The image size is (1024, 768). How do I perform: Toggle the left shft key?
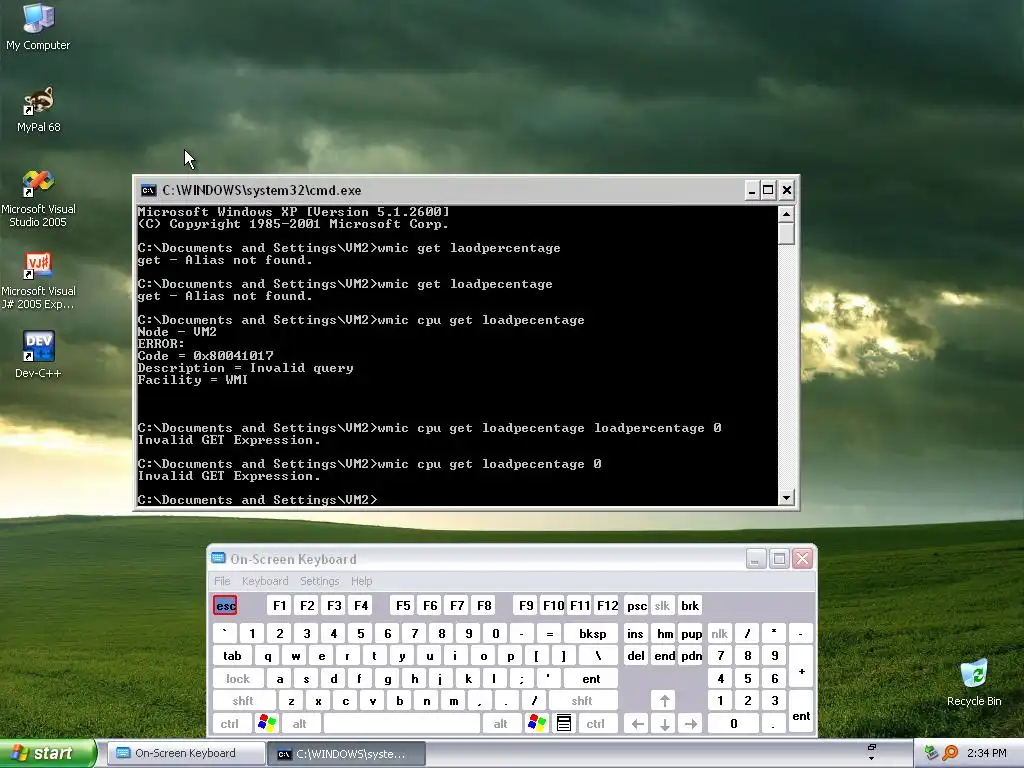click(x=243, y=701)
